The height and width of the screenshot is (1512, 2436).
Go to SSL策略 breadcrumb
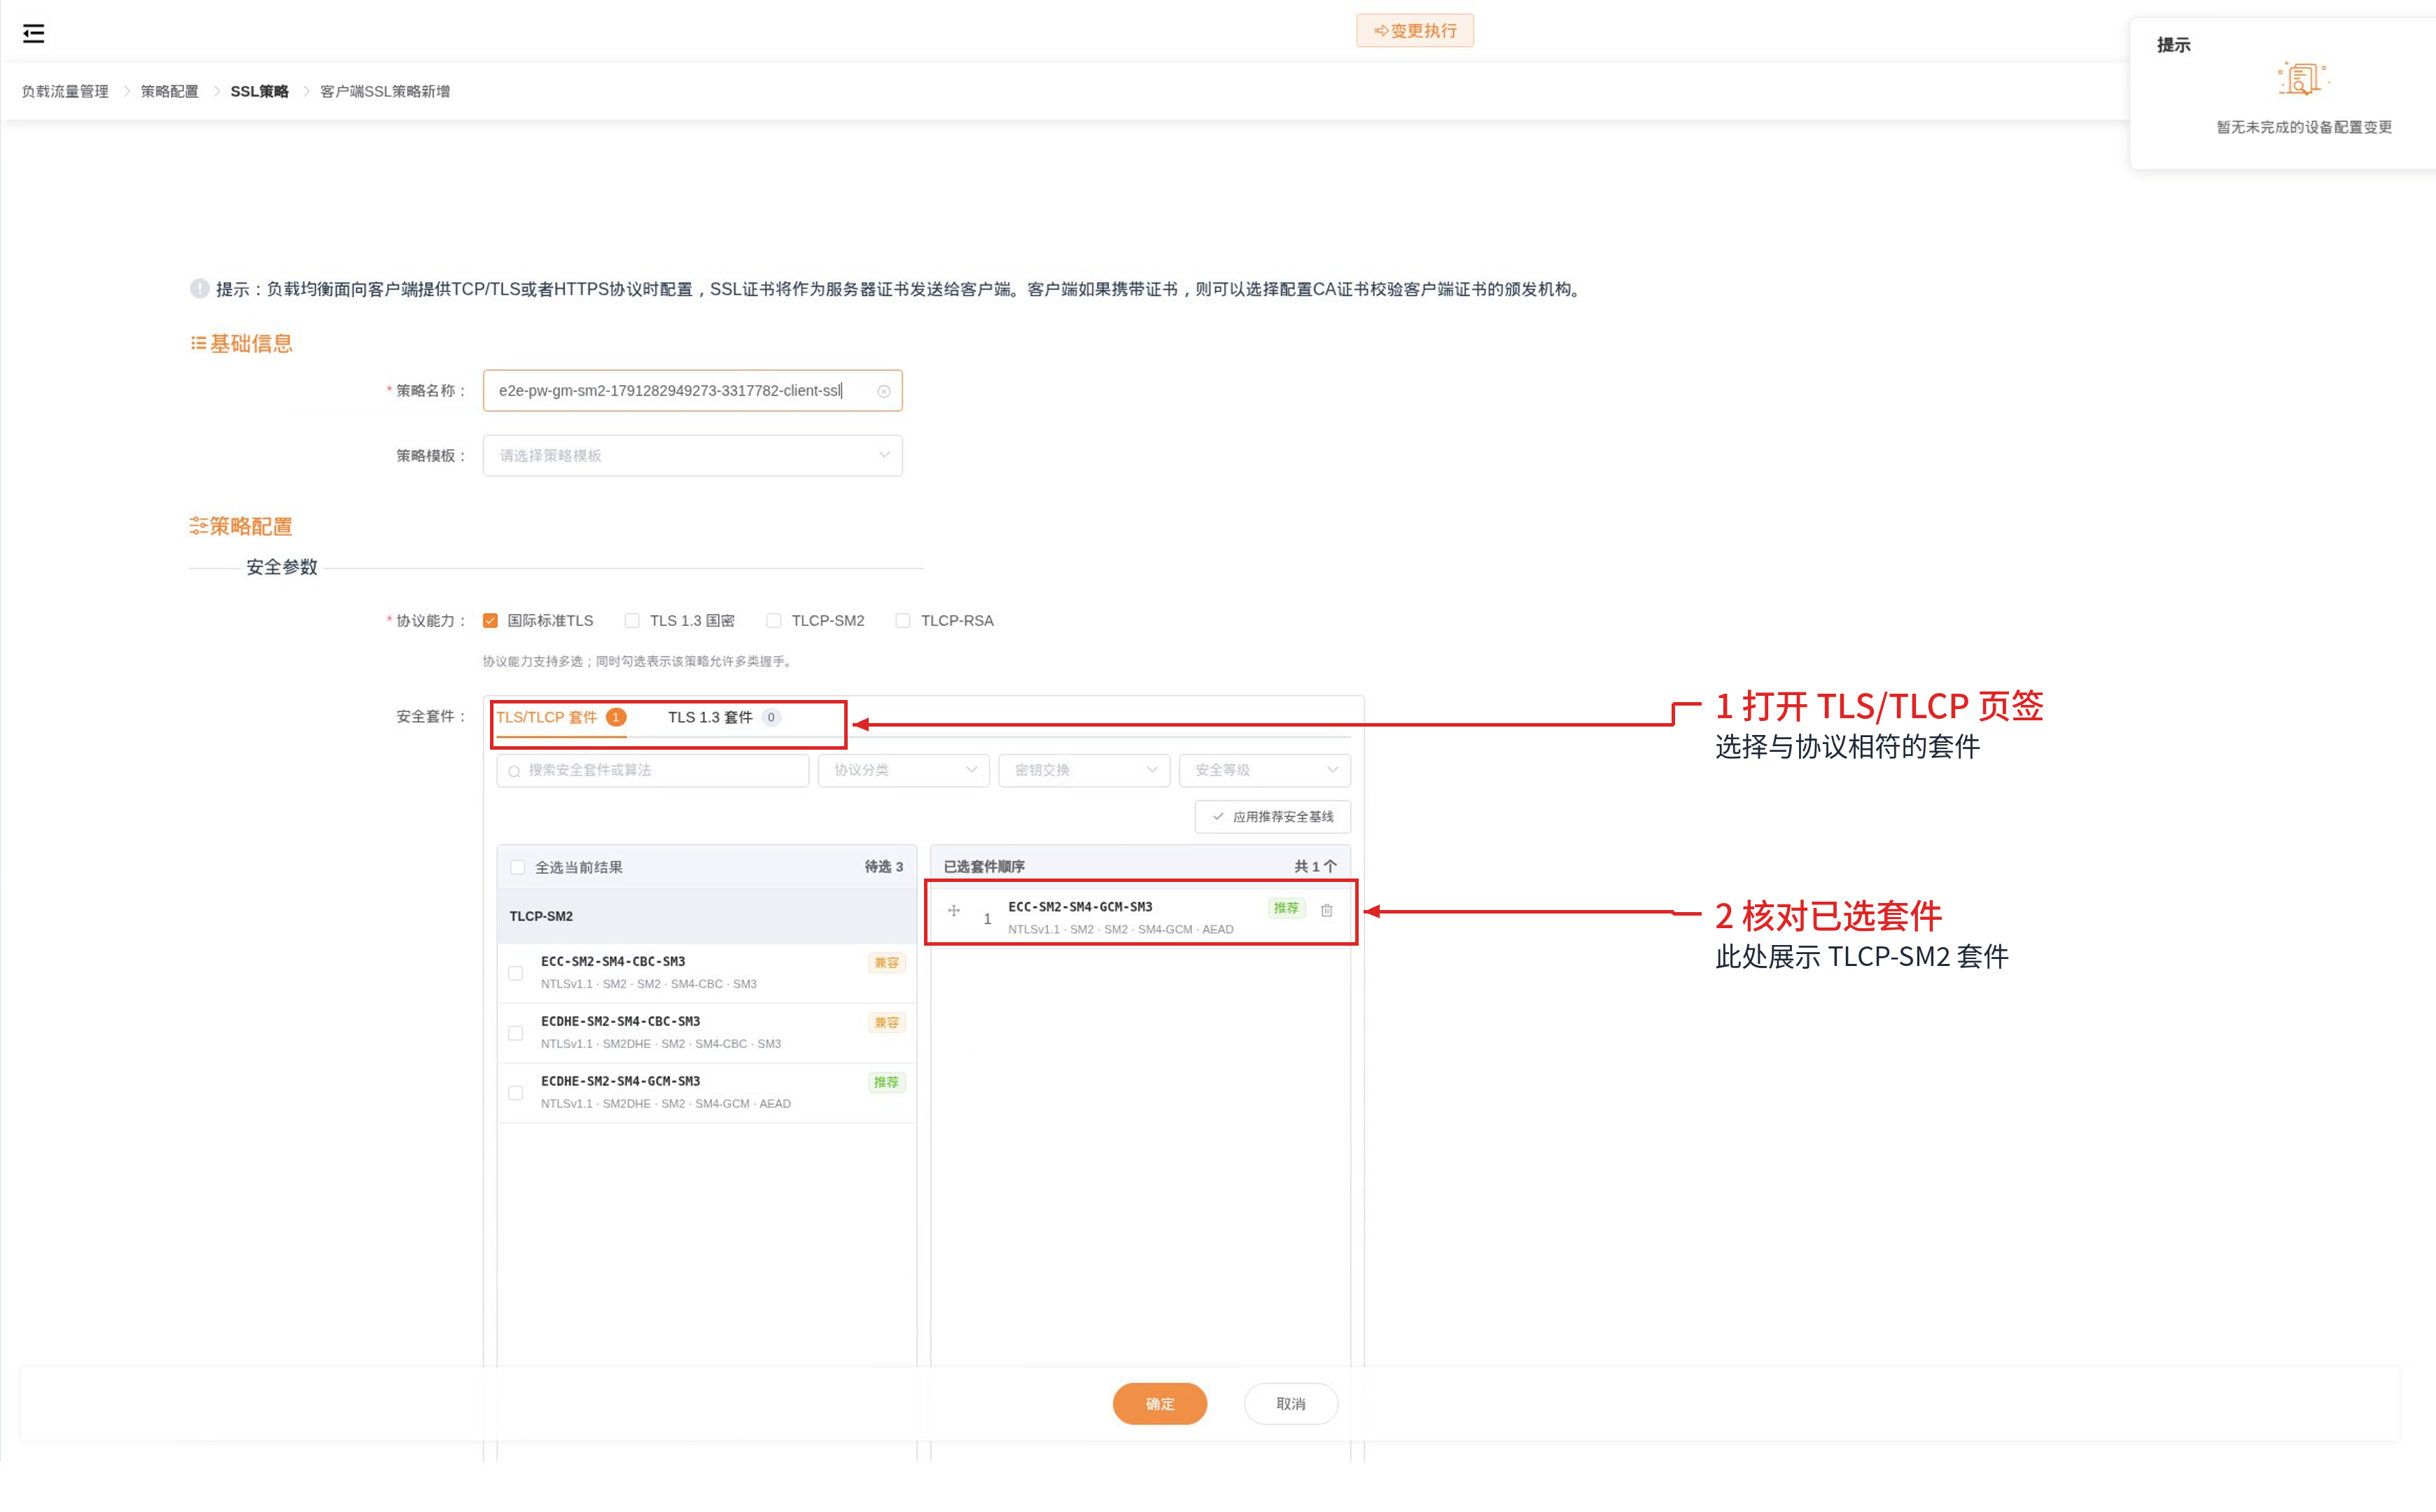pyautogui.click(x=259, y=91)
